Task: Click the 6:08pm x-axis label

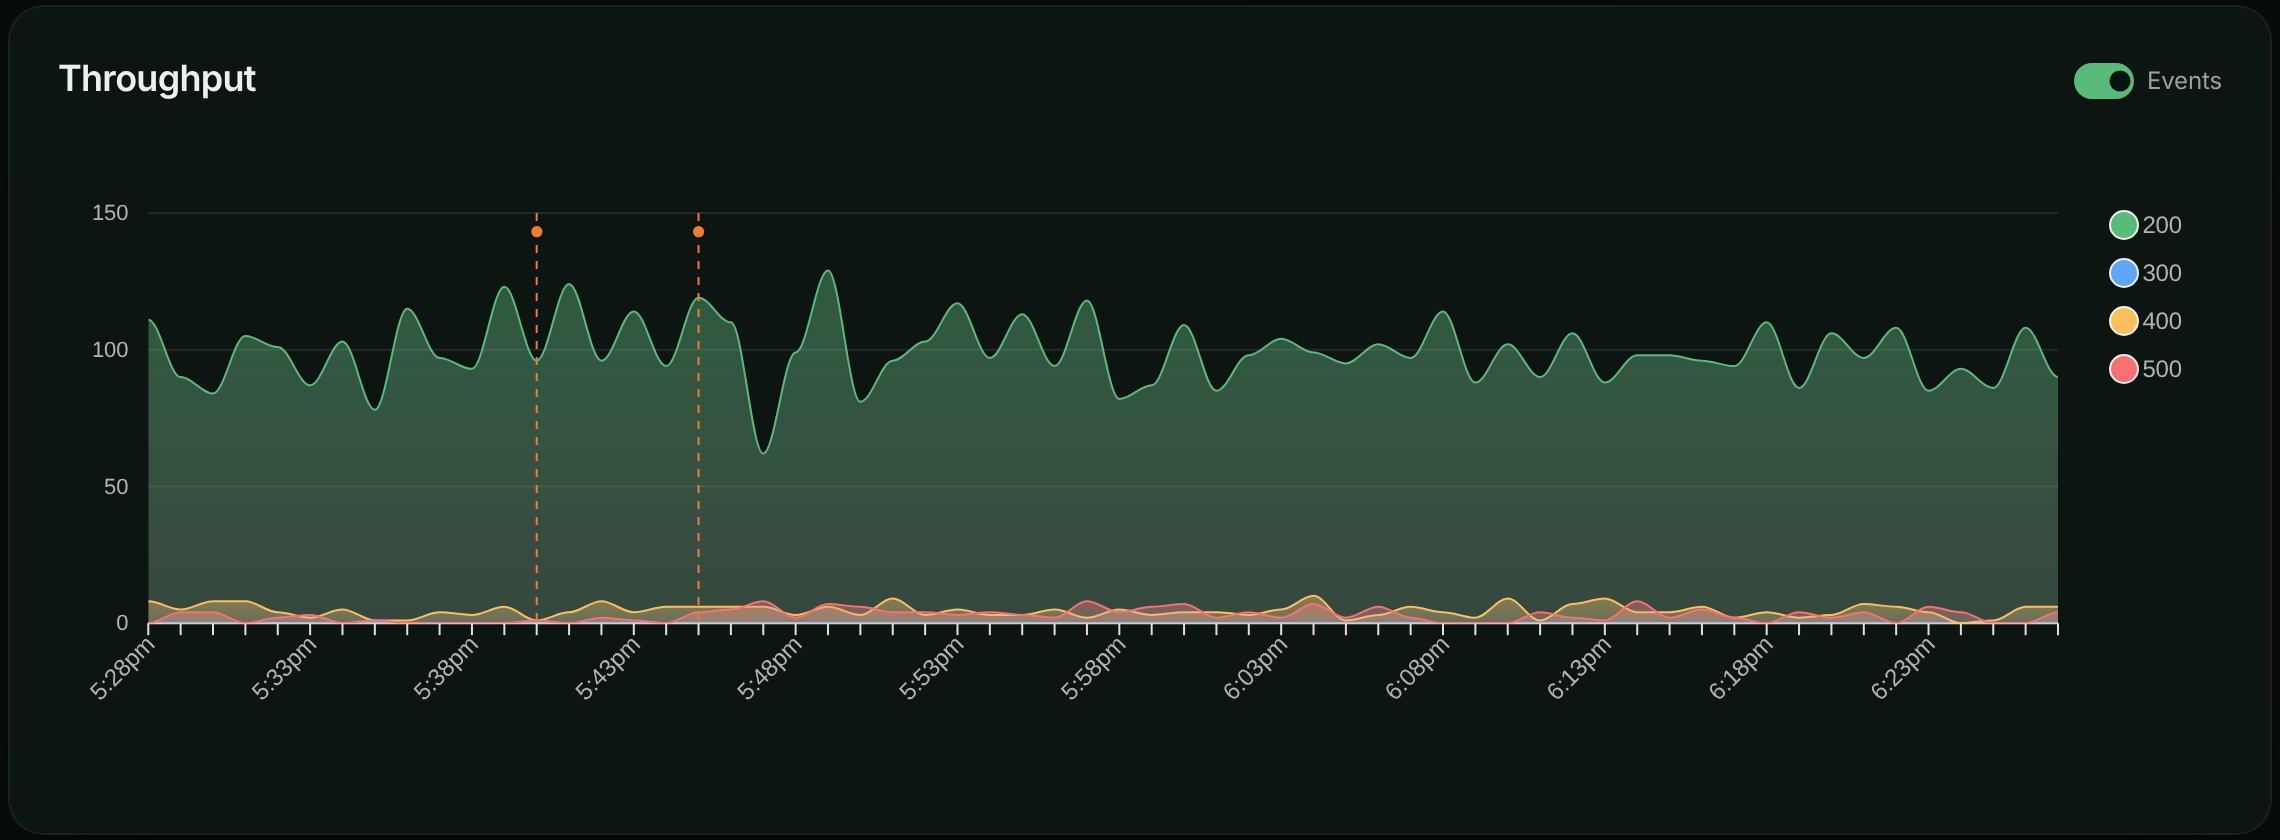Action: (x=1419, y=668)
